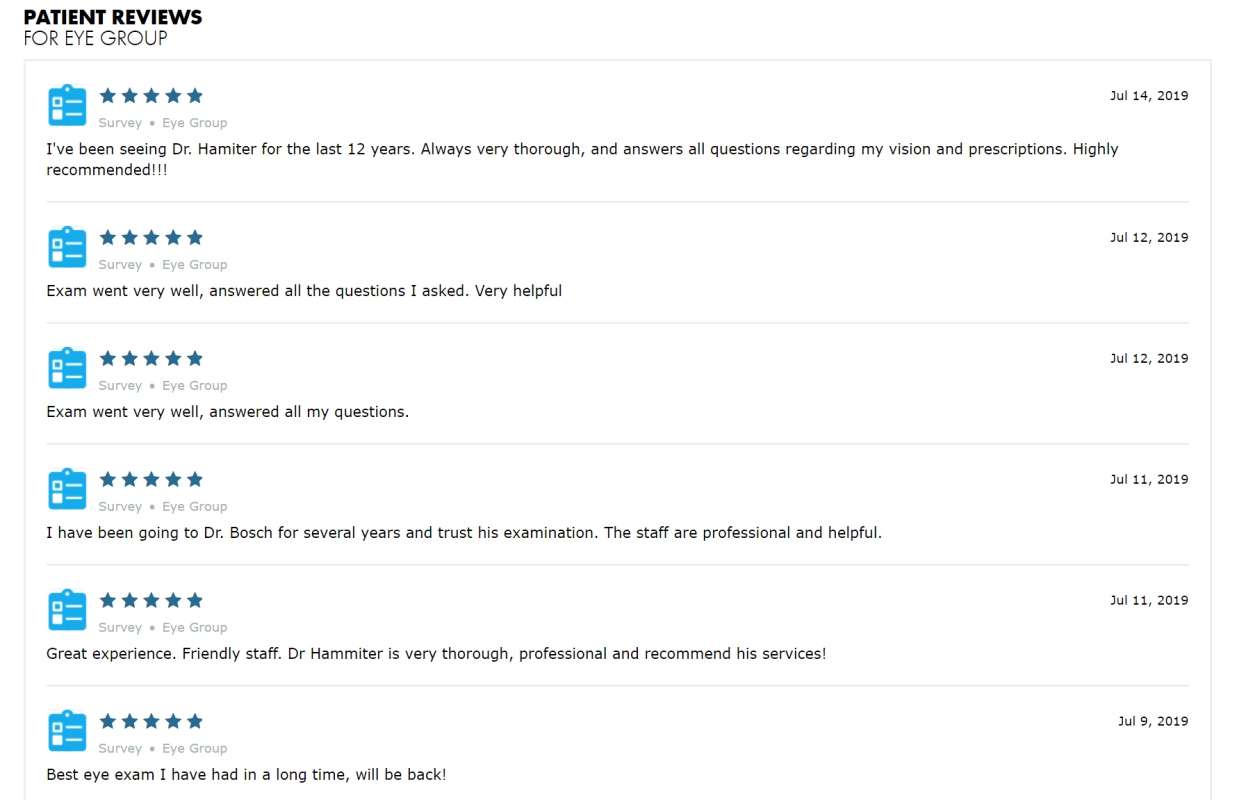Click Jul 9, 2019 date
Viewport: 1246px width, 800px height.
(x=1153, y=721)
